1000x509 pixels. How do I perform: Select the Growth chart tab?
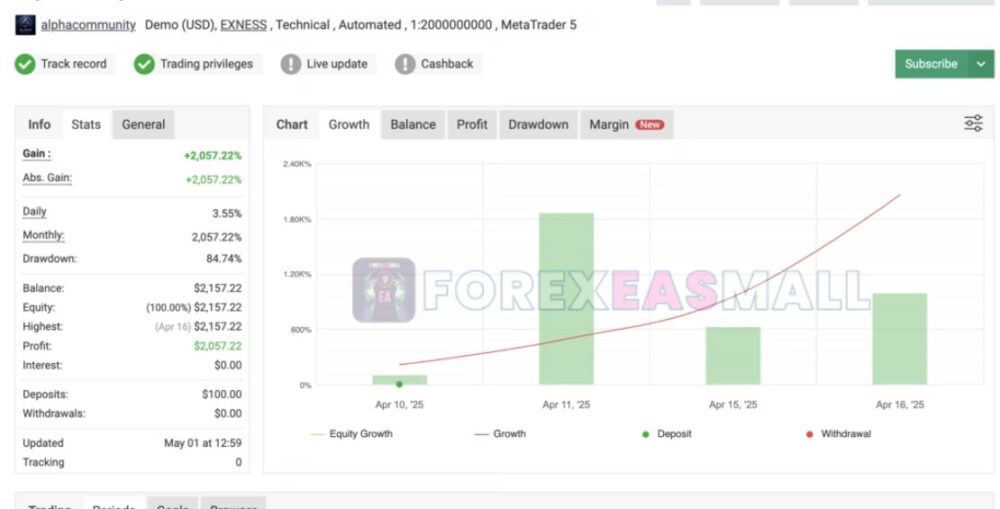[x=349, y=124]
